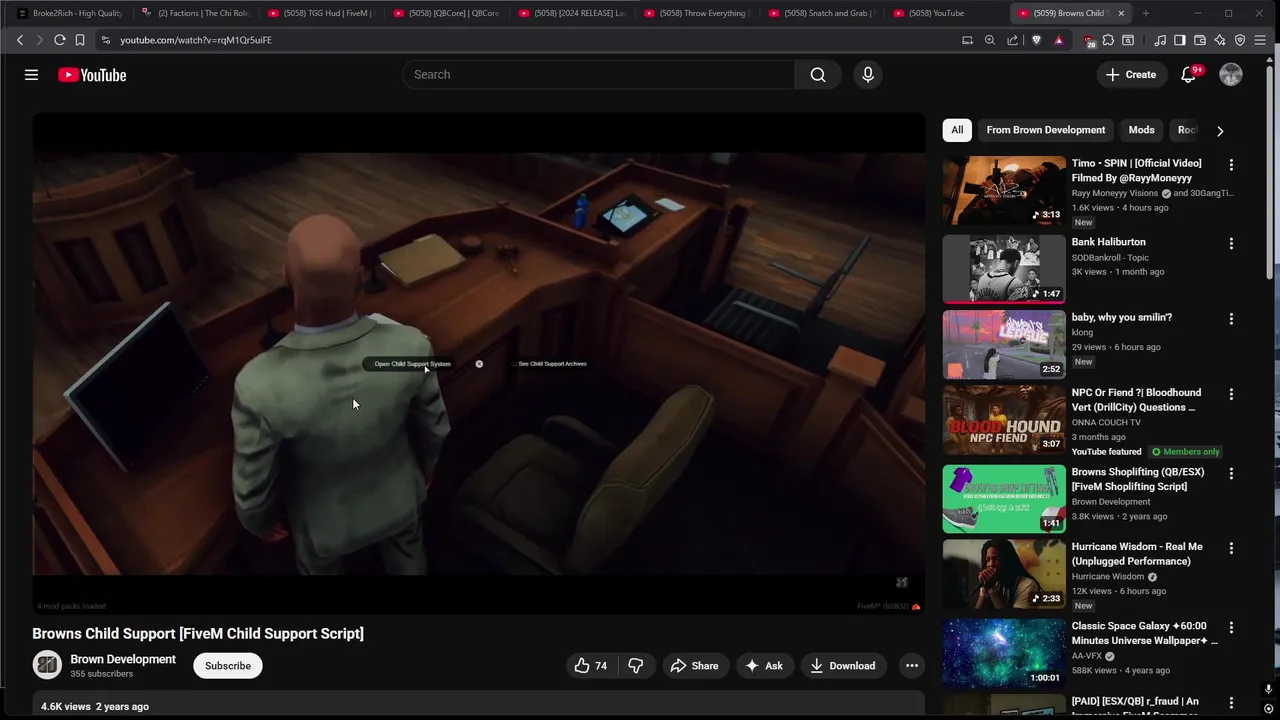Open Brave Wallet icon
This screenshot has height=720, width=1280.
pyautogui.click(x=1200, y=40)
